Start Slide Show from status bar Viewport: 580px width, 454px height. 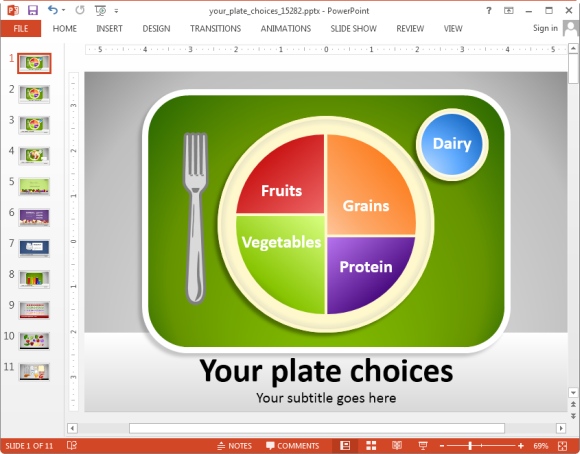(423, 445)
